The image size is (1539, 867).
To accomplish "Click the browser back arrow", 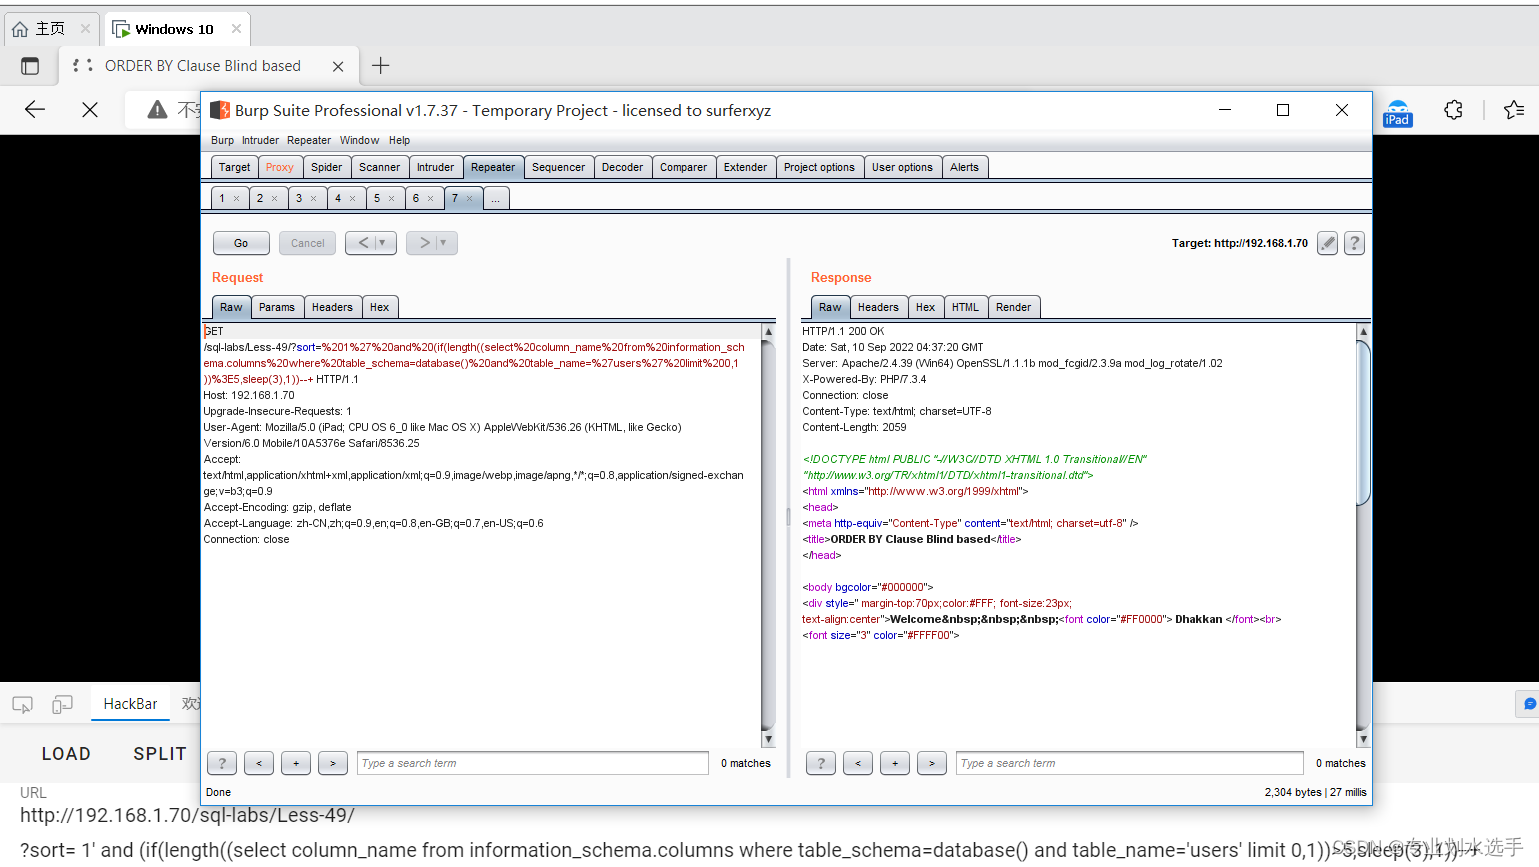I will [35, 110].
